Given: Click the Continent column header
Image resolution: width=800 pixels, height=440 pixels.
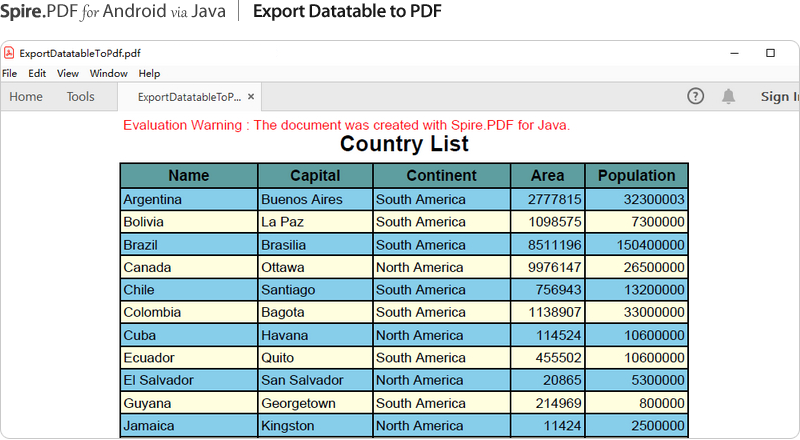Looking at the screenshot, I should click(441, 176).
